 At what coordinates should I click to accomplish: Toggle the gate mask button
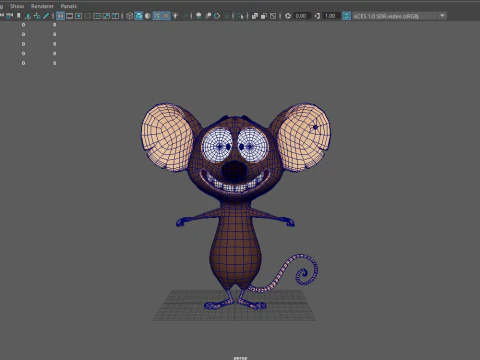(88, 16)
